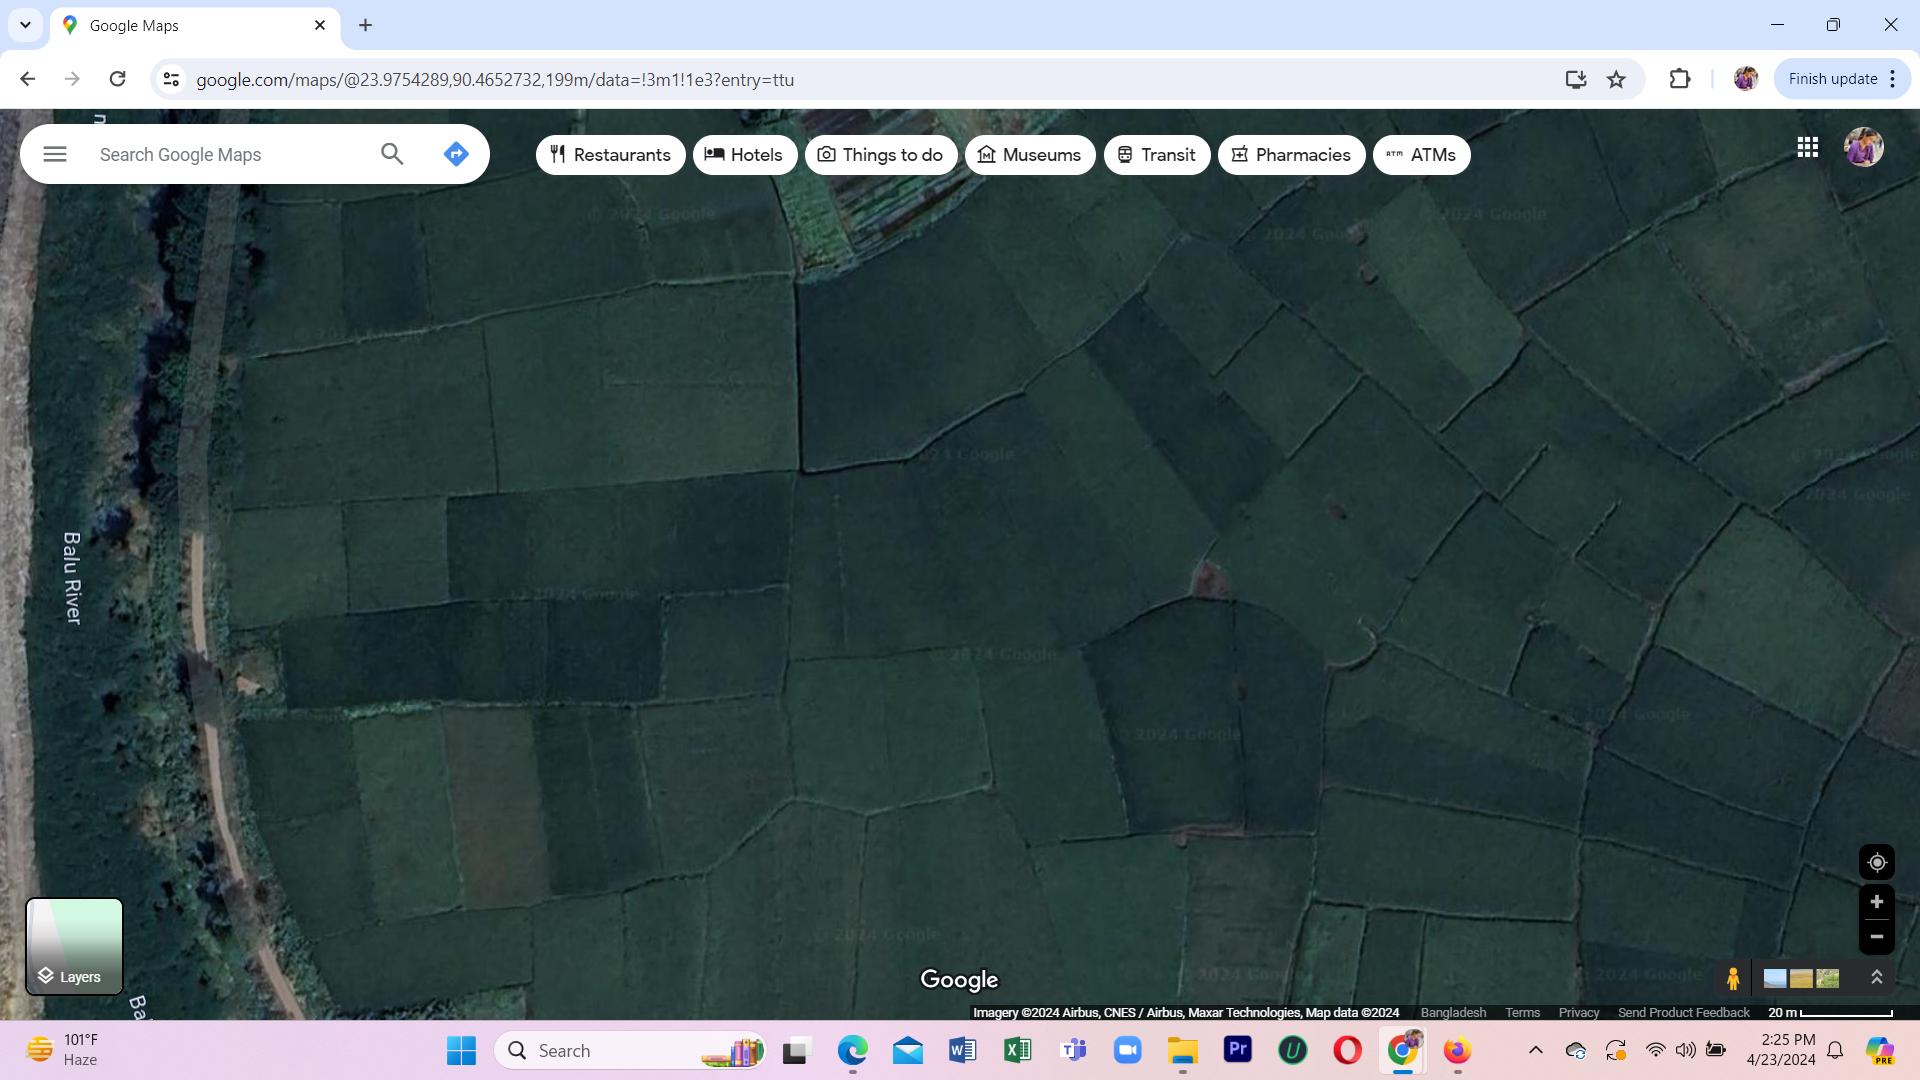Show Museums on the map
Image resolution: width=1920 pixels, height=1080 pixels.
pyautogui.click(x=1029, y=155)
